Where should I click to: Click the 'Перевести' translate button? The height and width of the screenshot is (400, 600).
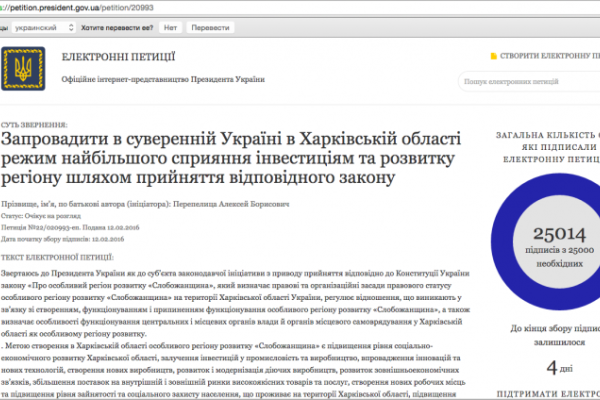[x=210, y=28]
